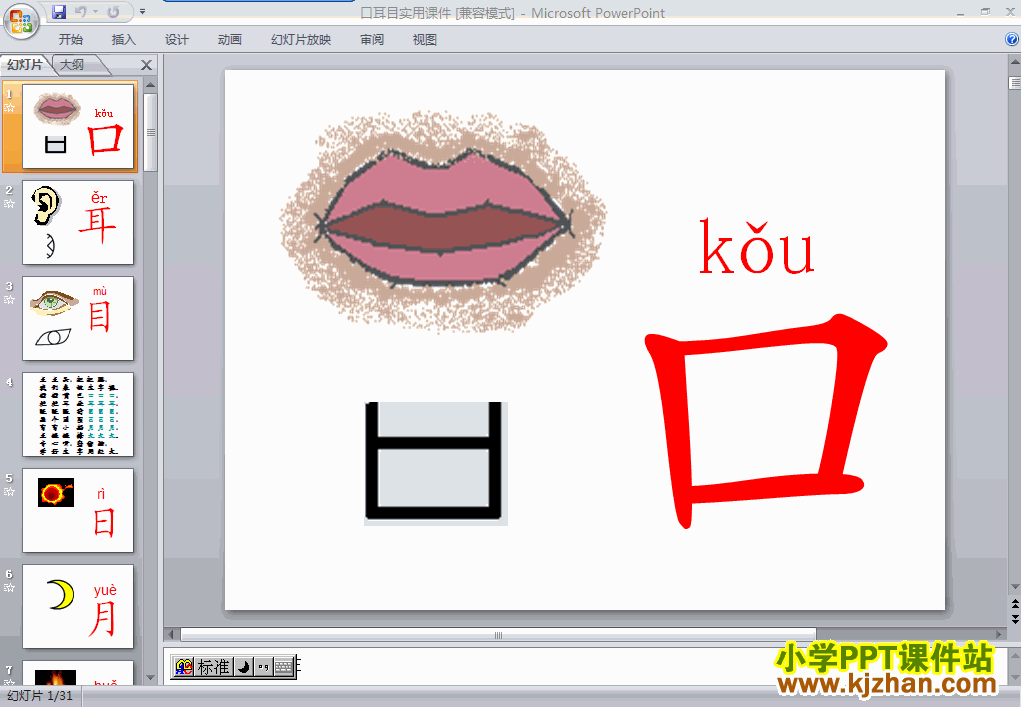Screen dimensions: 1021x707
Task: Select slide 1 thumbnail with 口
Action: pyautogui.click(x=78, y=126)
